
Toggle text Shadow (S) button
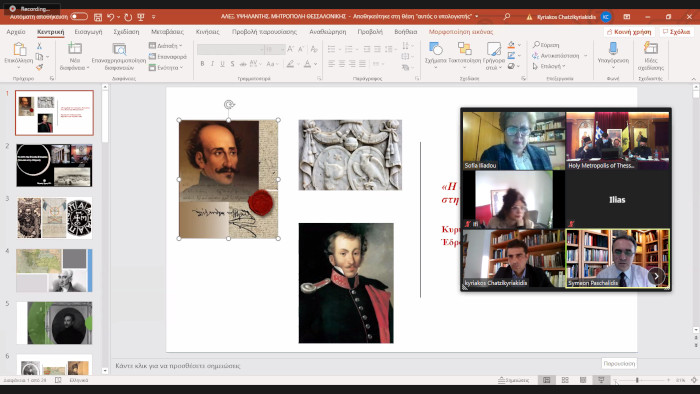click(x=232, y=64)
